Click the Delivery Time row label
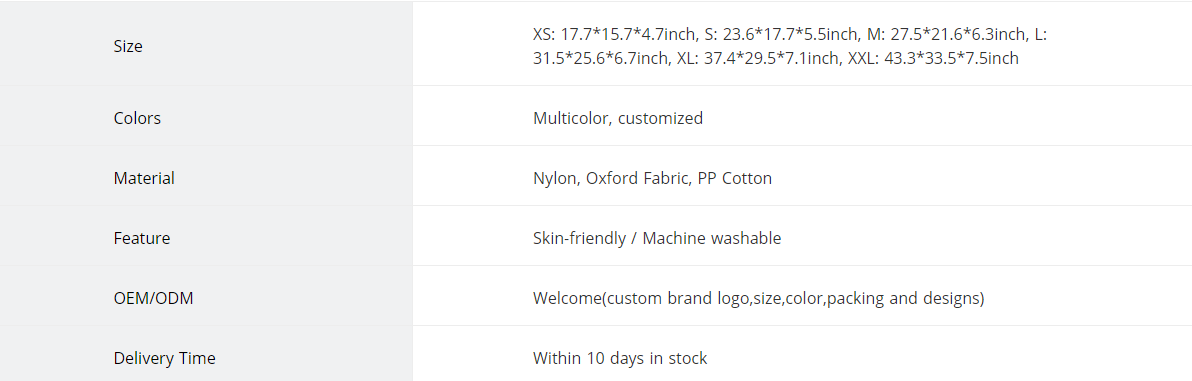Screen dimensions: 1192x381 tap(164, 358)
